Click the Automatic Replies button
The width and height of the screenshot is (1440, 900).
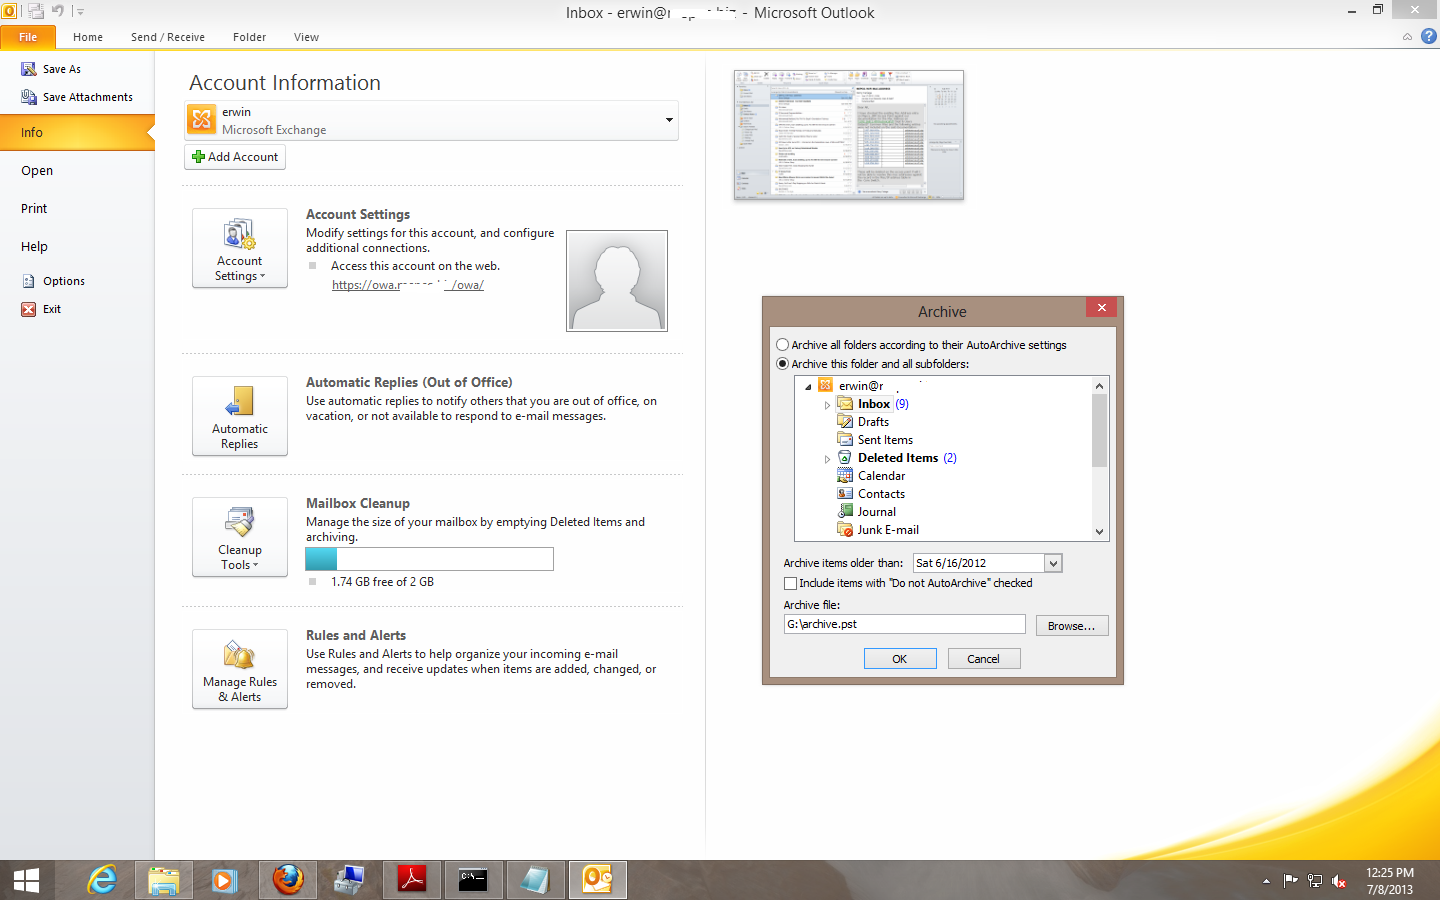point(240,416)
